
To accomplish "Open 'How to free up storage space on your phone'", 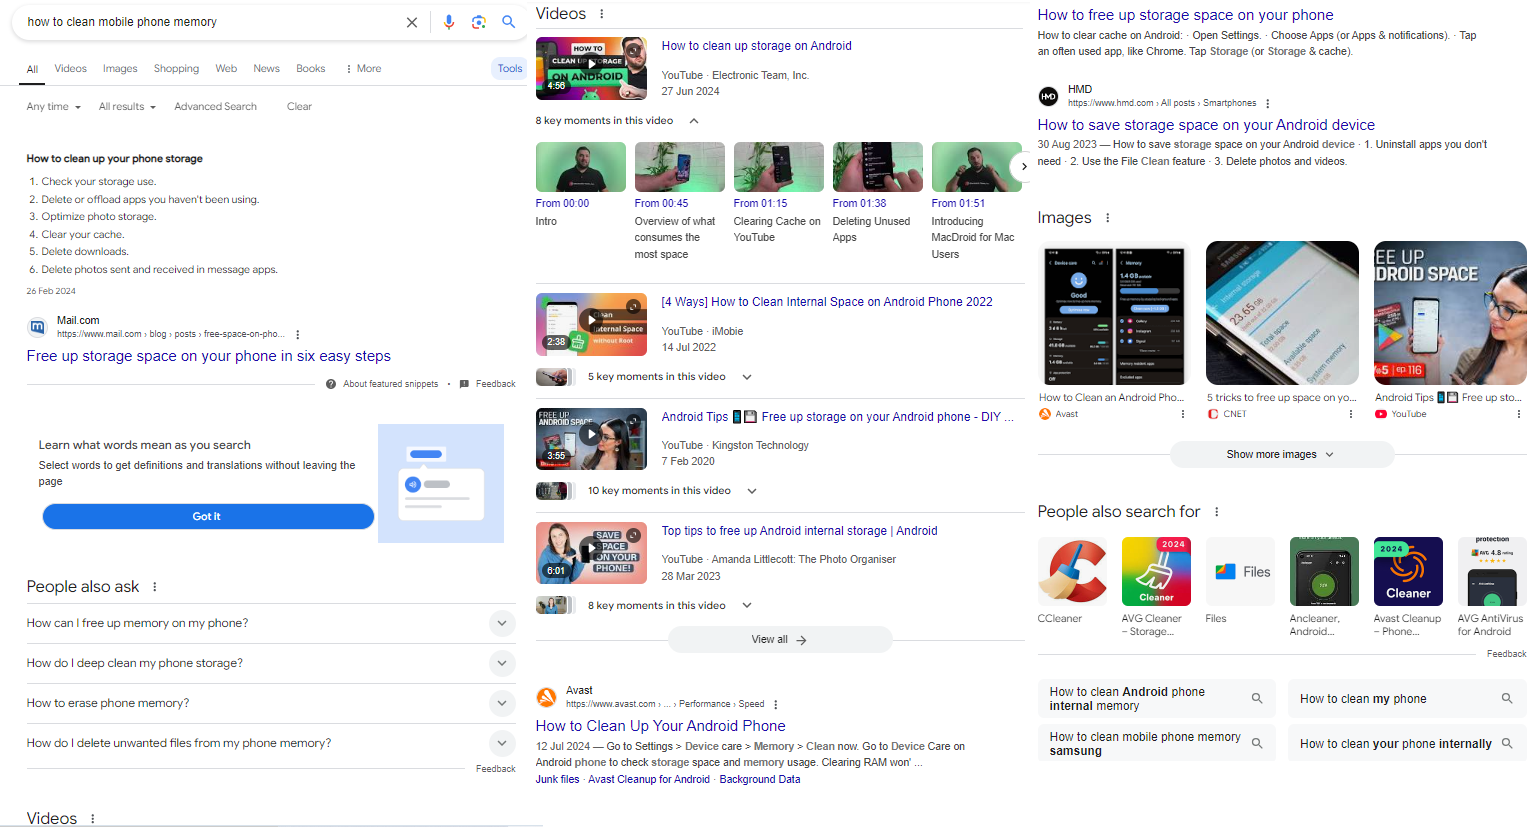I will point(1185,15).
